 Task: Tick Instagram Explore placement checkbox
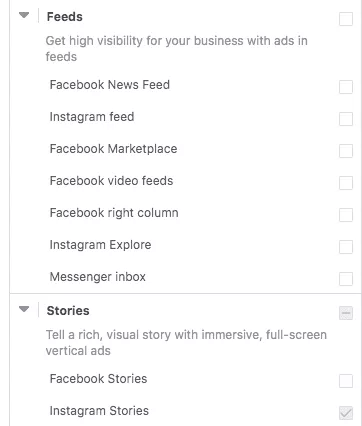[346, 247]
